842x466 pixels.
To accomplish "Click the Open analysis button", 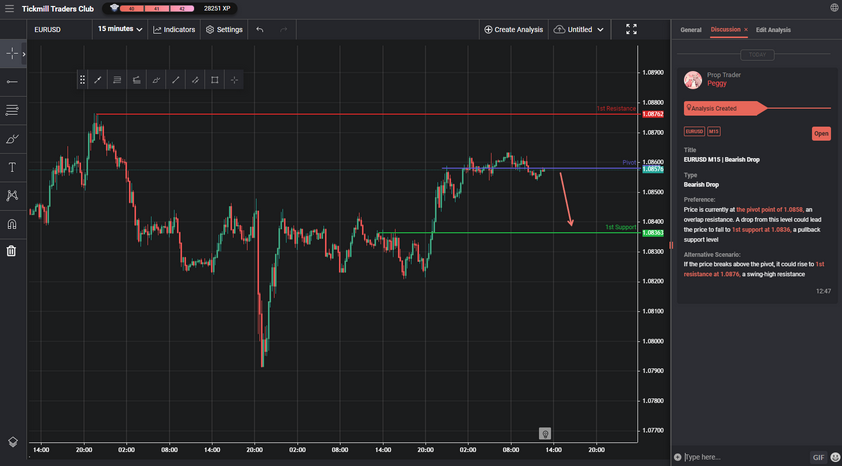I will (821, 134).
